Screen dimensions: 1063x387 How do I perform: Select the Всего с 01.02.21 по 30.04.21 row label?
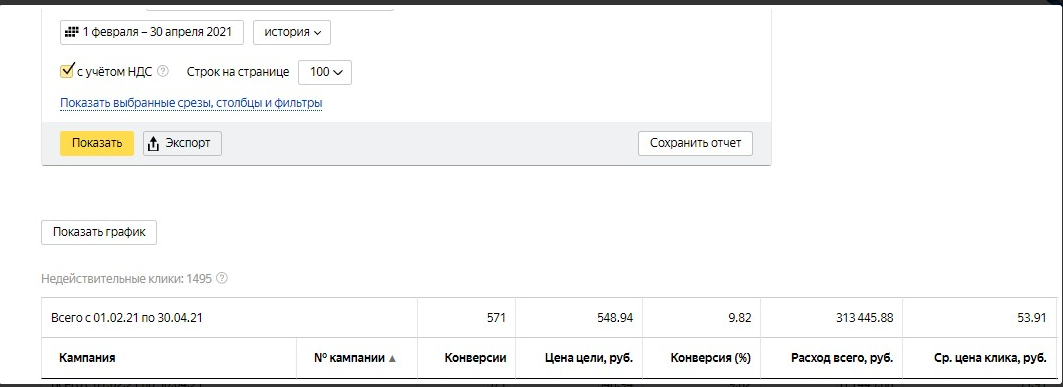127,318
